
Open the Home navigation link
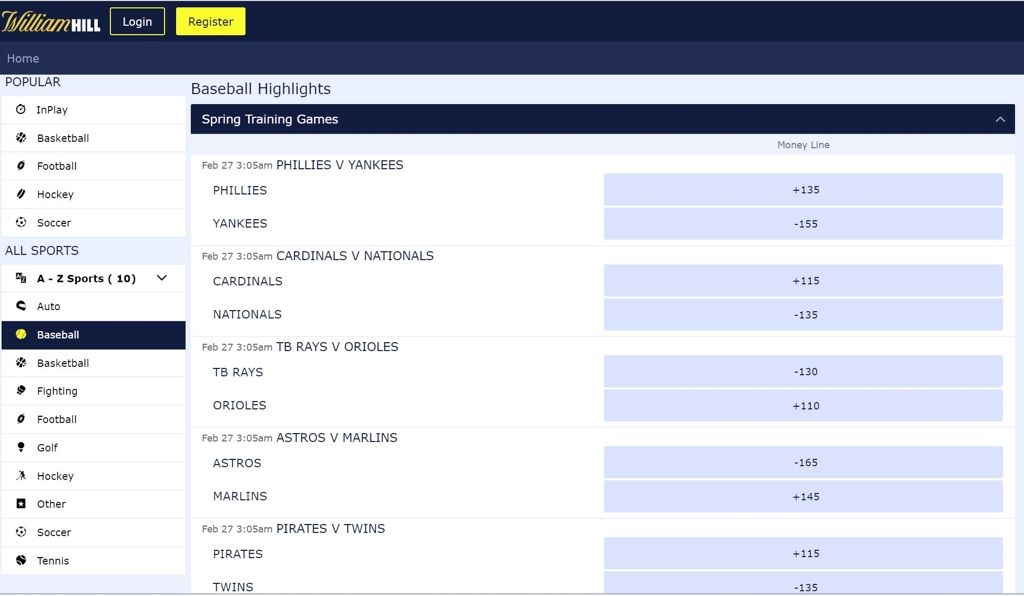(x=23, y=58)
